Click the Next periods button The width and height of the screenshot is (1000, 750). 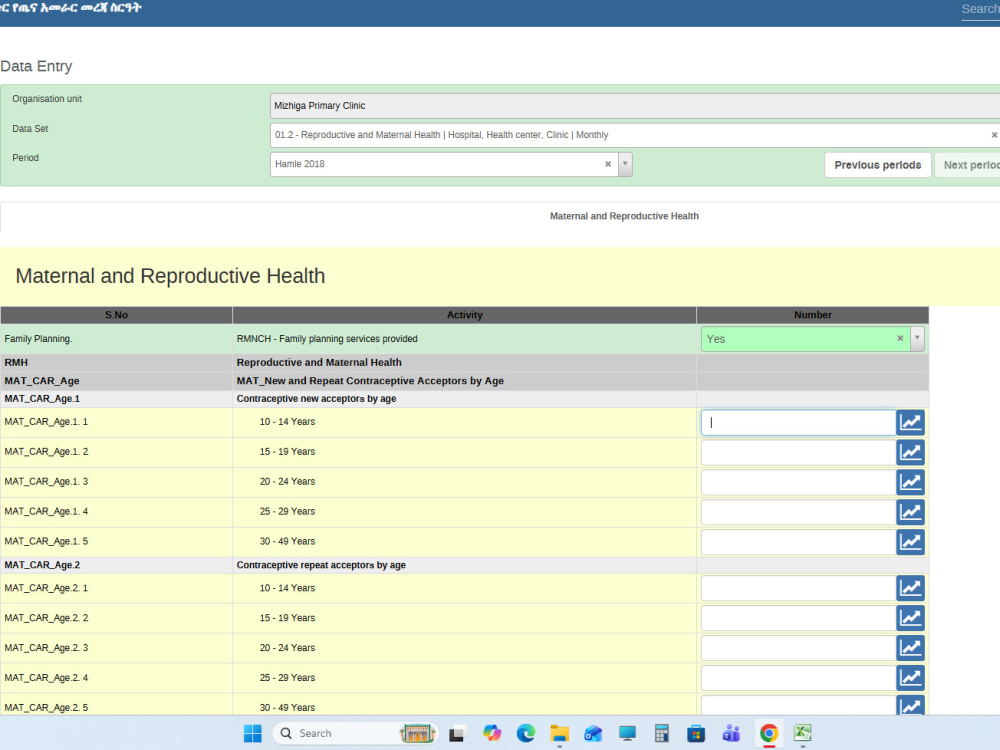[x=967, y=165]
